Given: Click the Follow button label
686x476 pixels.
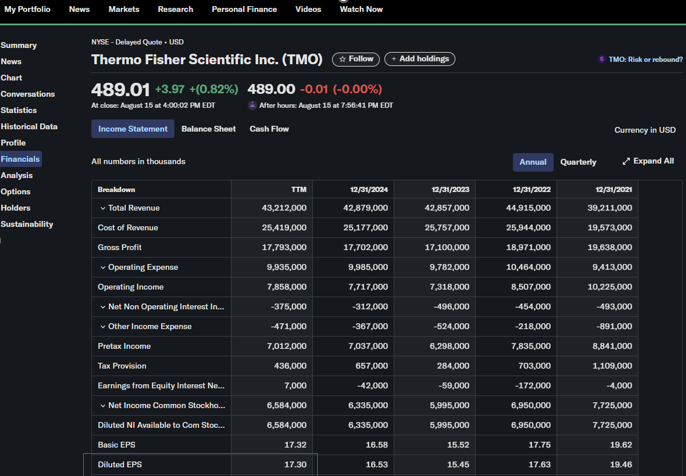Looking at the screenshot, I should (x=361, y=59).
